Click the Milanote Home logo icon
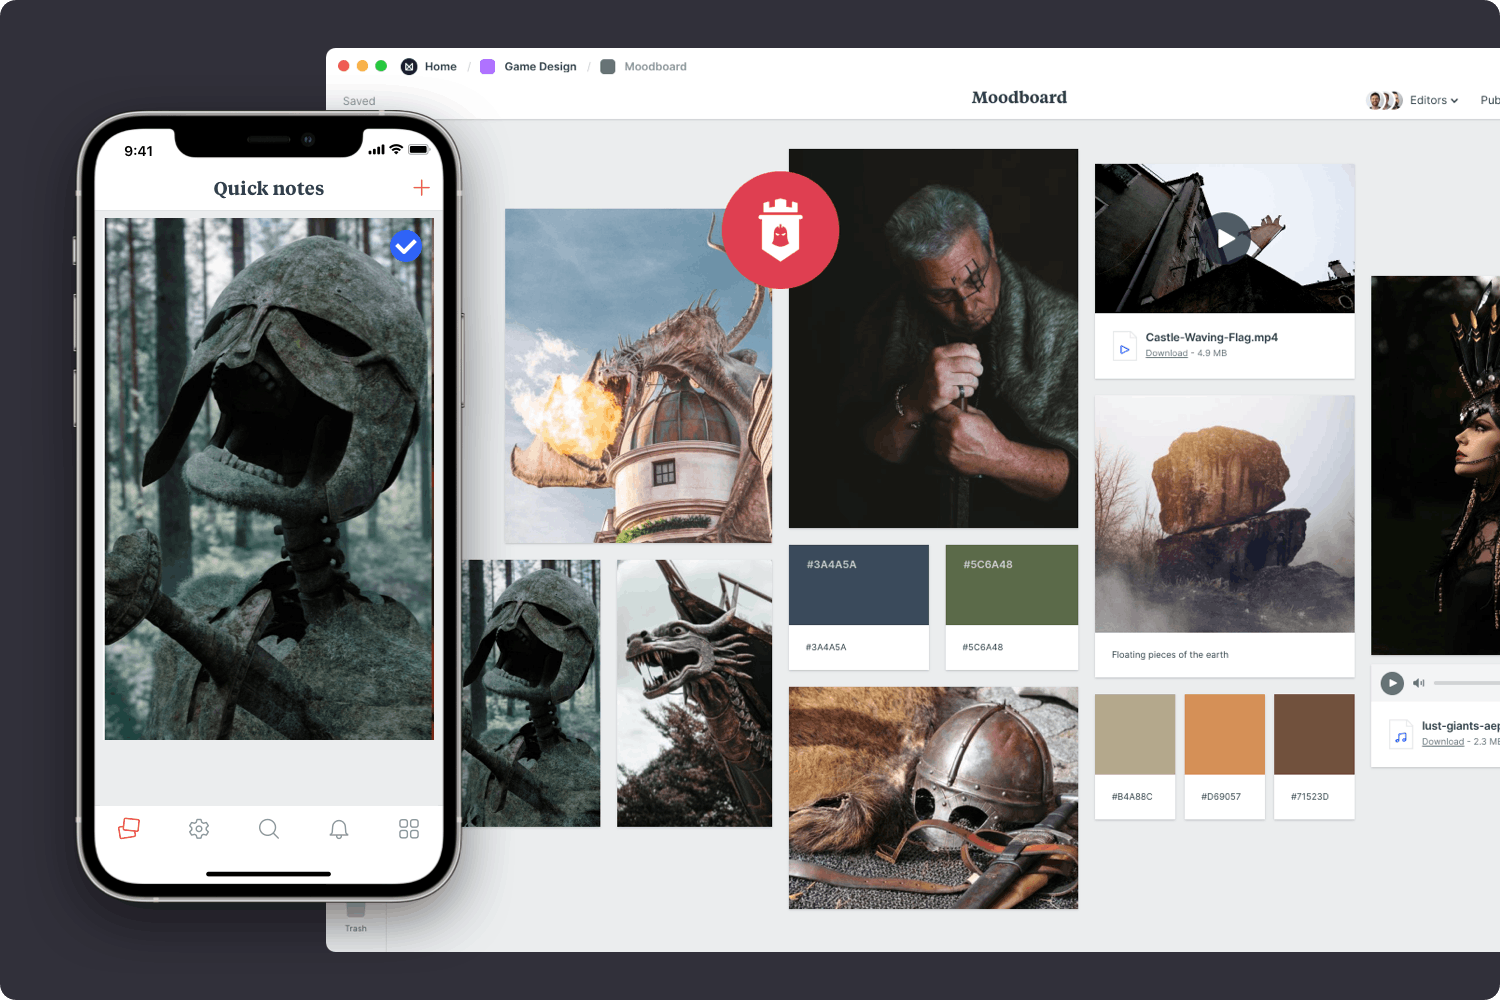The width and height of the screenshot is (1500, 1000). tap(409, 67)
